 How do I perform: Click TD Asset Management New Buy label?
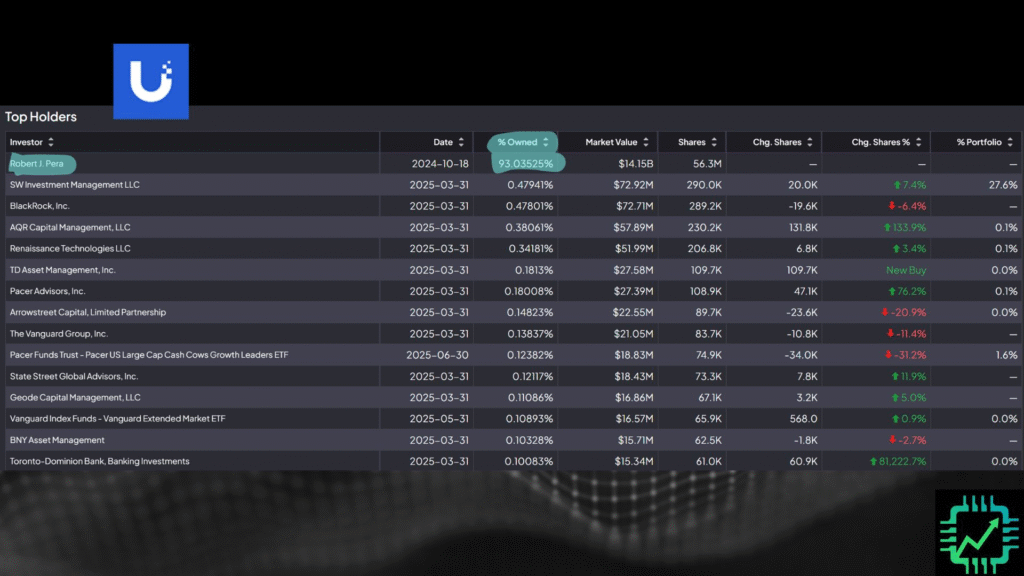coord(906,270)
